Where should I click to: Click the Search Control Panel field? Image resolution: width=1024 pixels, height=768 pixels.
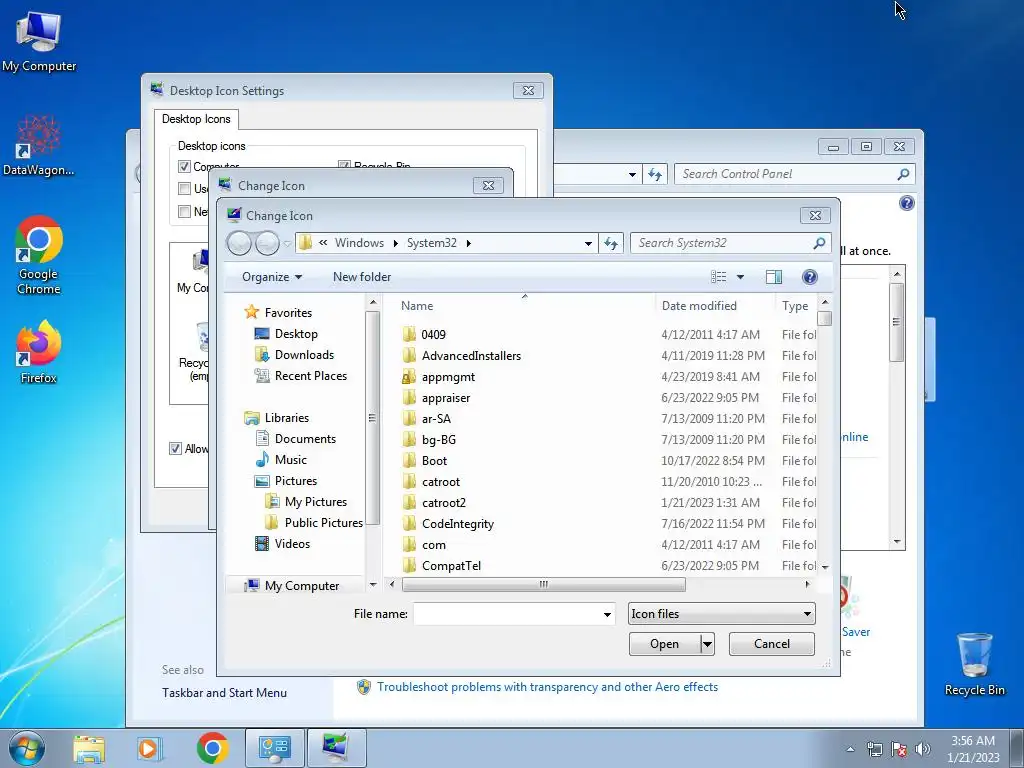(785, 174)
